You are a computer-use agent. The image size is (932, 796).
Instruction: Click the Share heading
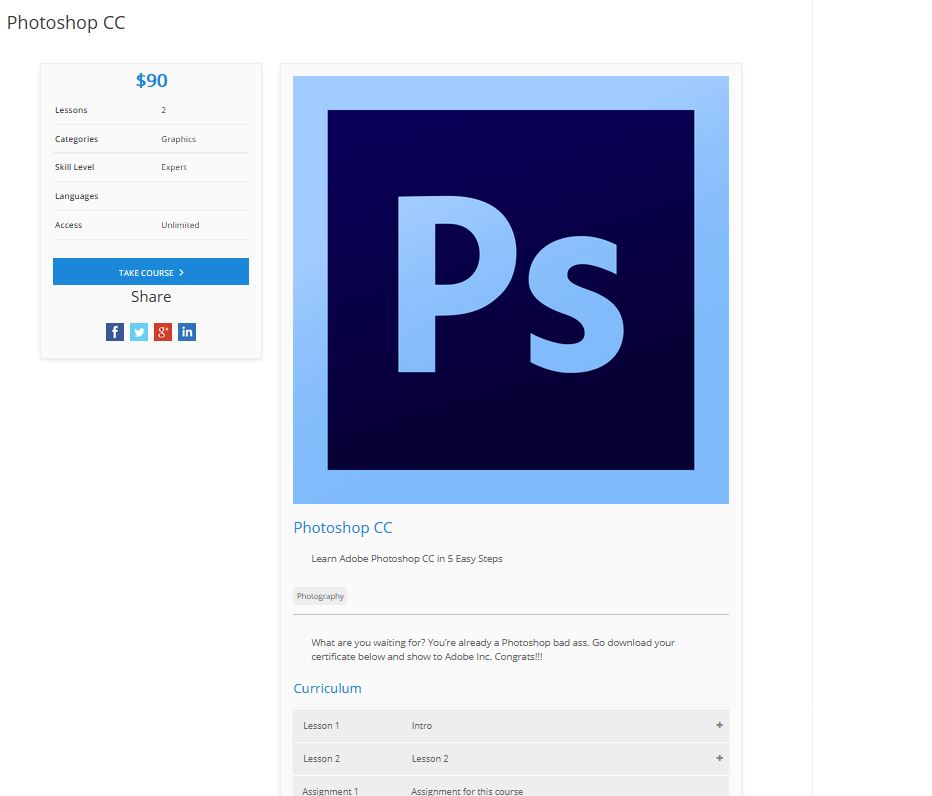(151, 297)
